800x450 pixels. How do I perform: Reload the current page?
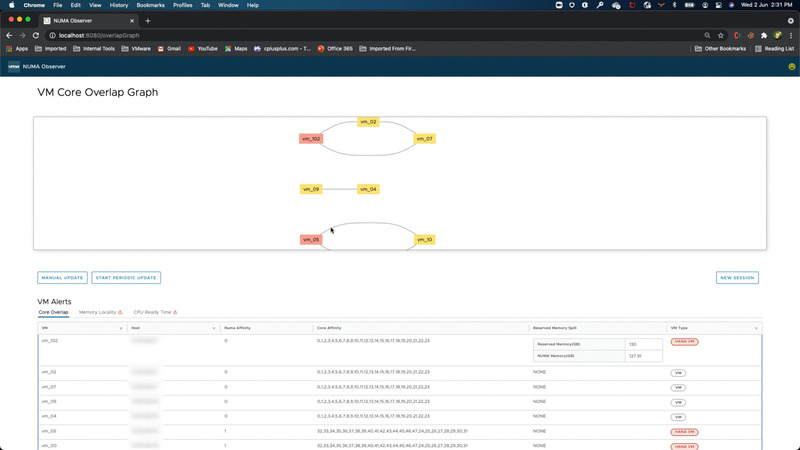click(36, 35)
